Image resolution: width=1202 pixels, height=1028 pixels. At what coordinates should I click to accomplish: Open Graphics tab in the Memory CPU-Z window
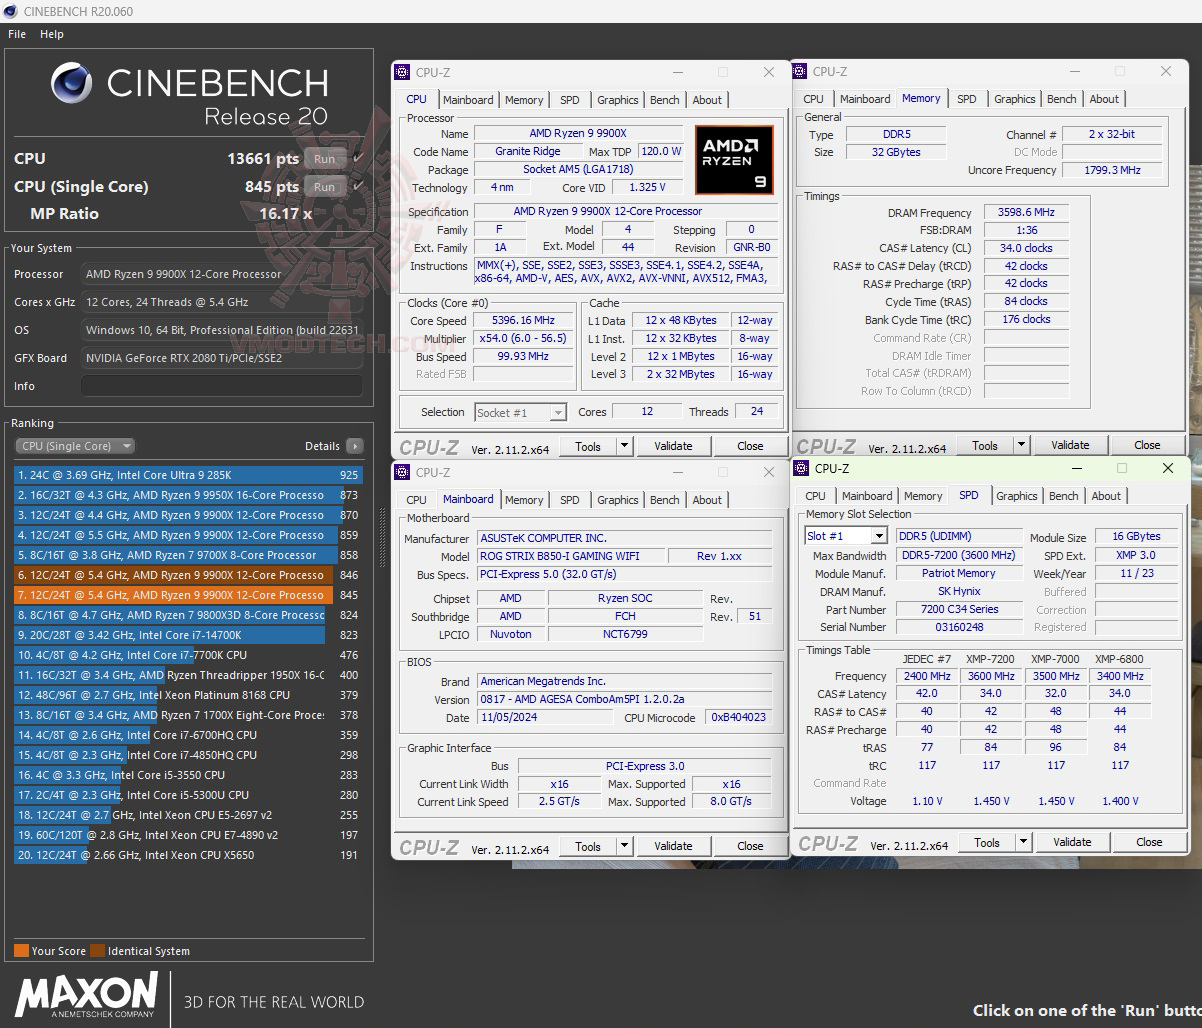1015,99
